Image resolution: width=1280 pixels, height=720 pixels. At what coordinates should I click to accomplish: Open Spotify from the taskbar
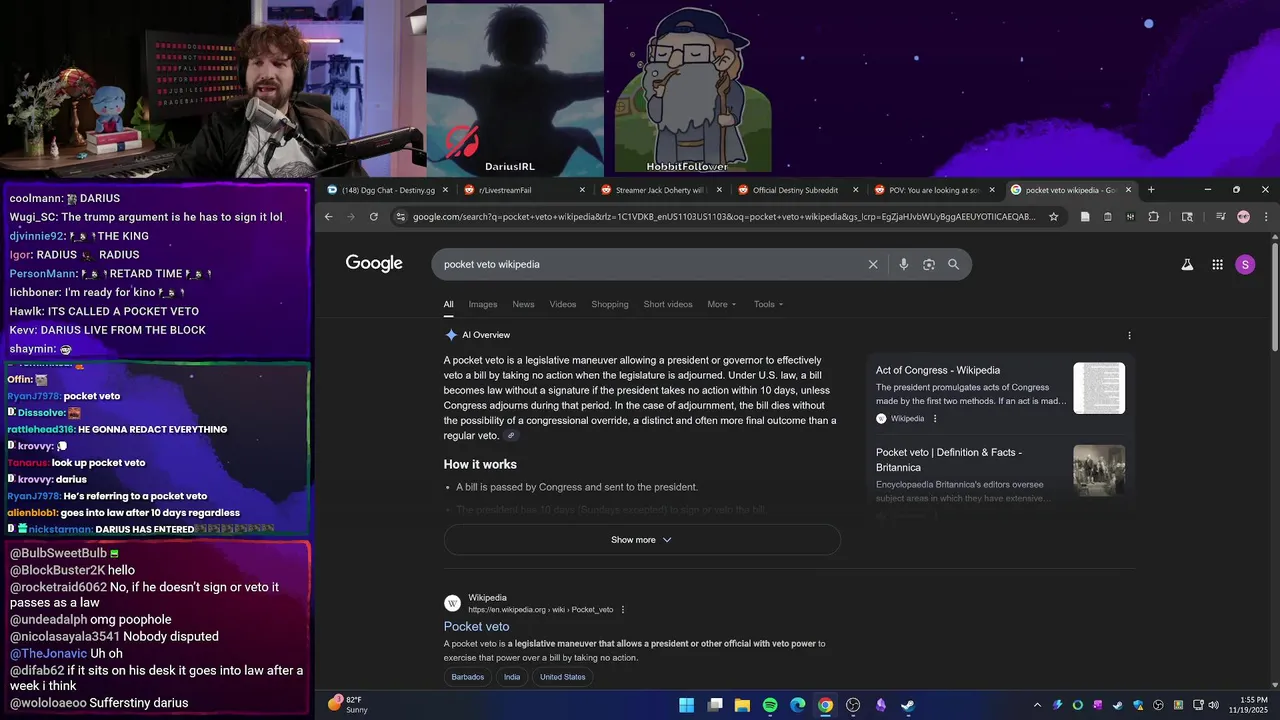[x=770, y=705]
